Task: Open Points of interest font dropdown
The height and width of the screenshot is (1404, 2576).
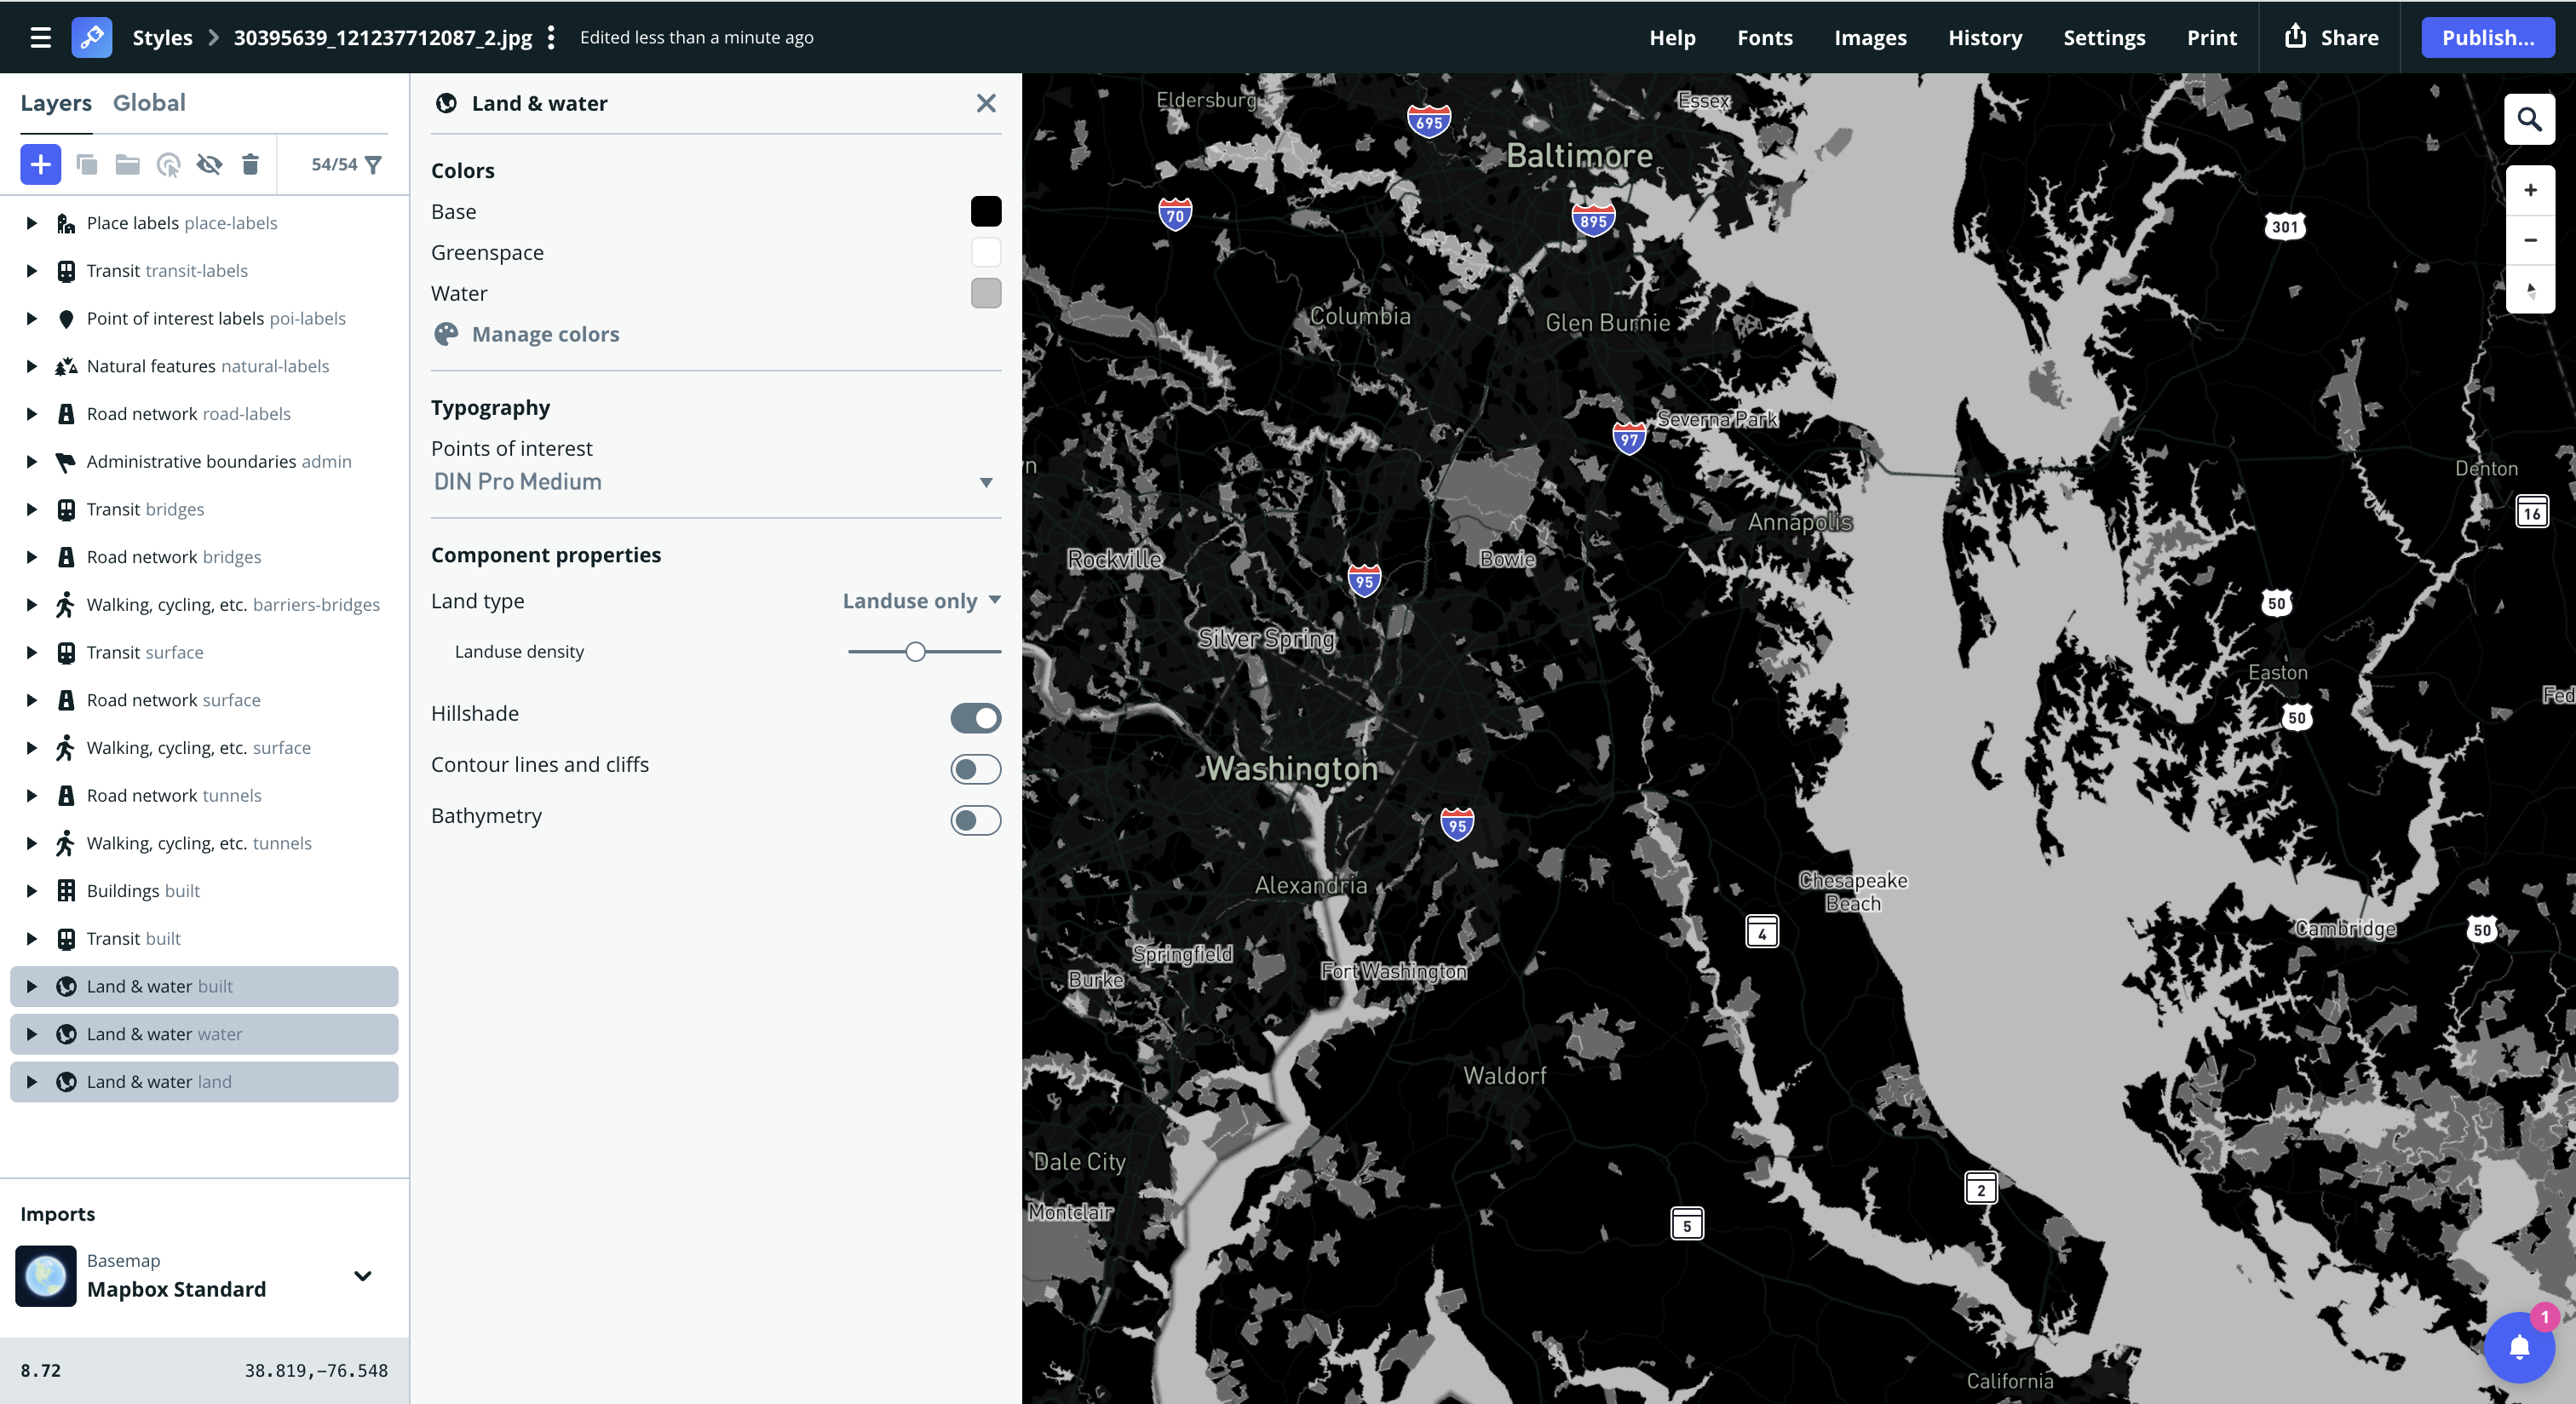Action: (x=714, y=482)
